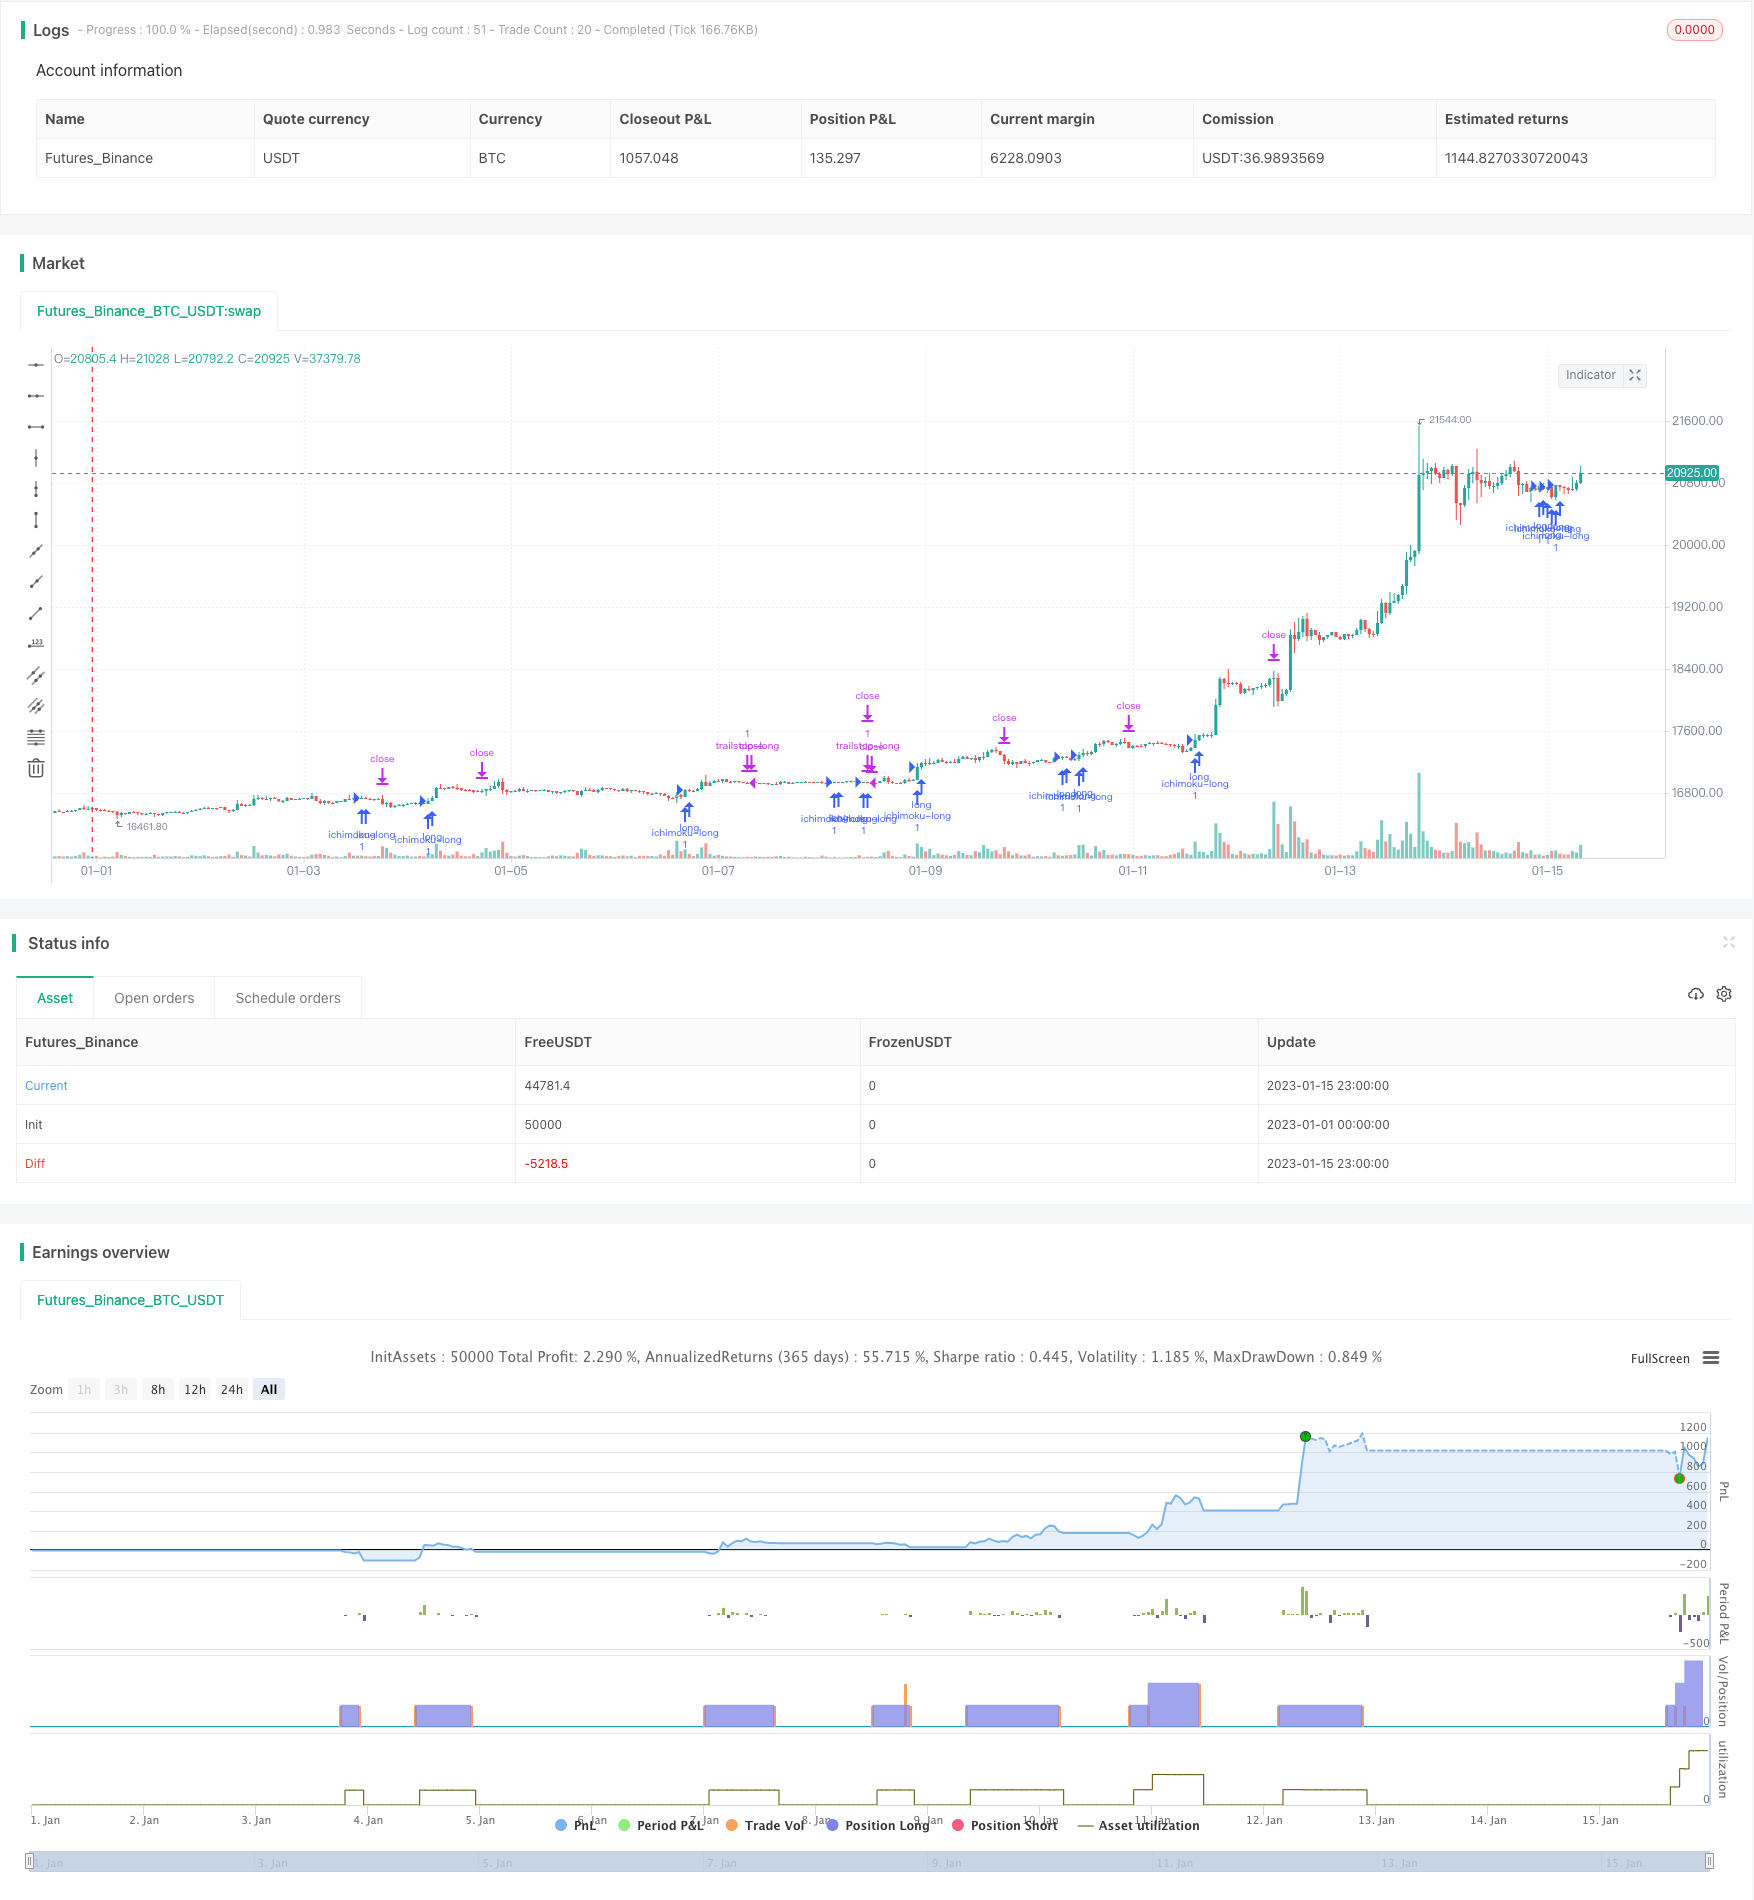Click the left handle of range navigator
1754x1900 pixels.
point(30,1861)
